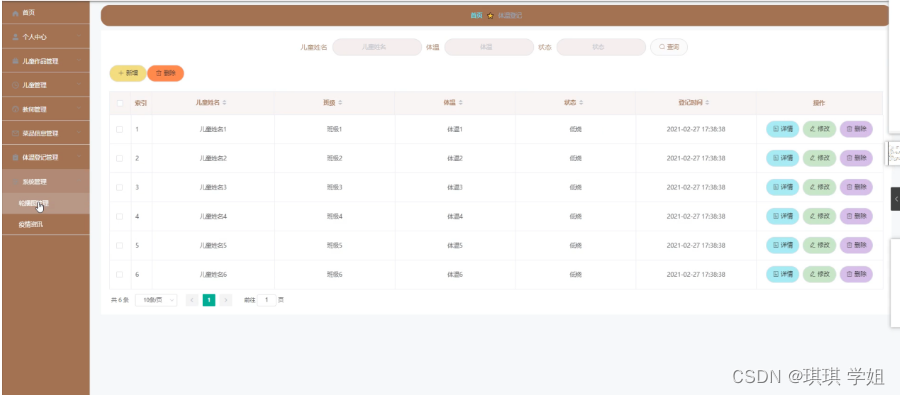900x395 pixels.
Task: Click purple 删除 for row 儿童姓名6
Action: pyautogui.click(x=856, y=274)
